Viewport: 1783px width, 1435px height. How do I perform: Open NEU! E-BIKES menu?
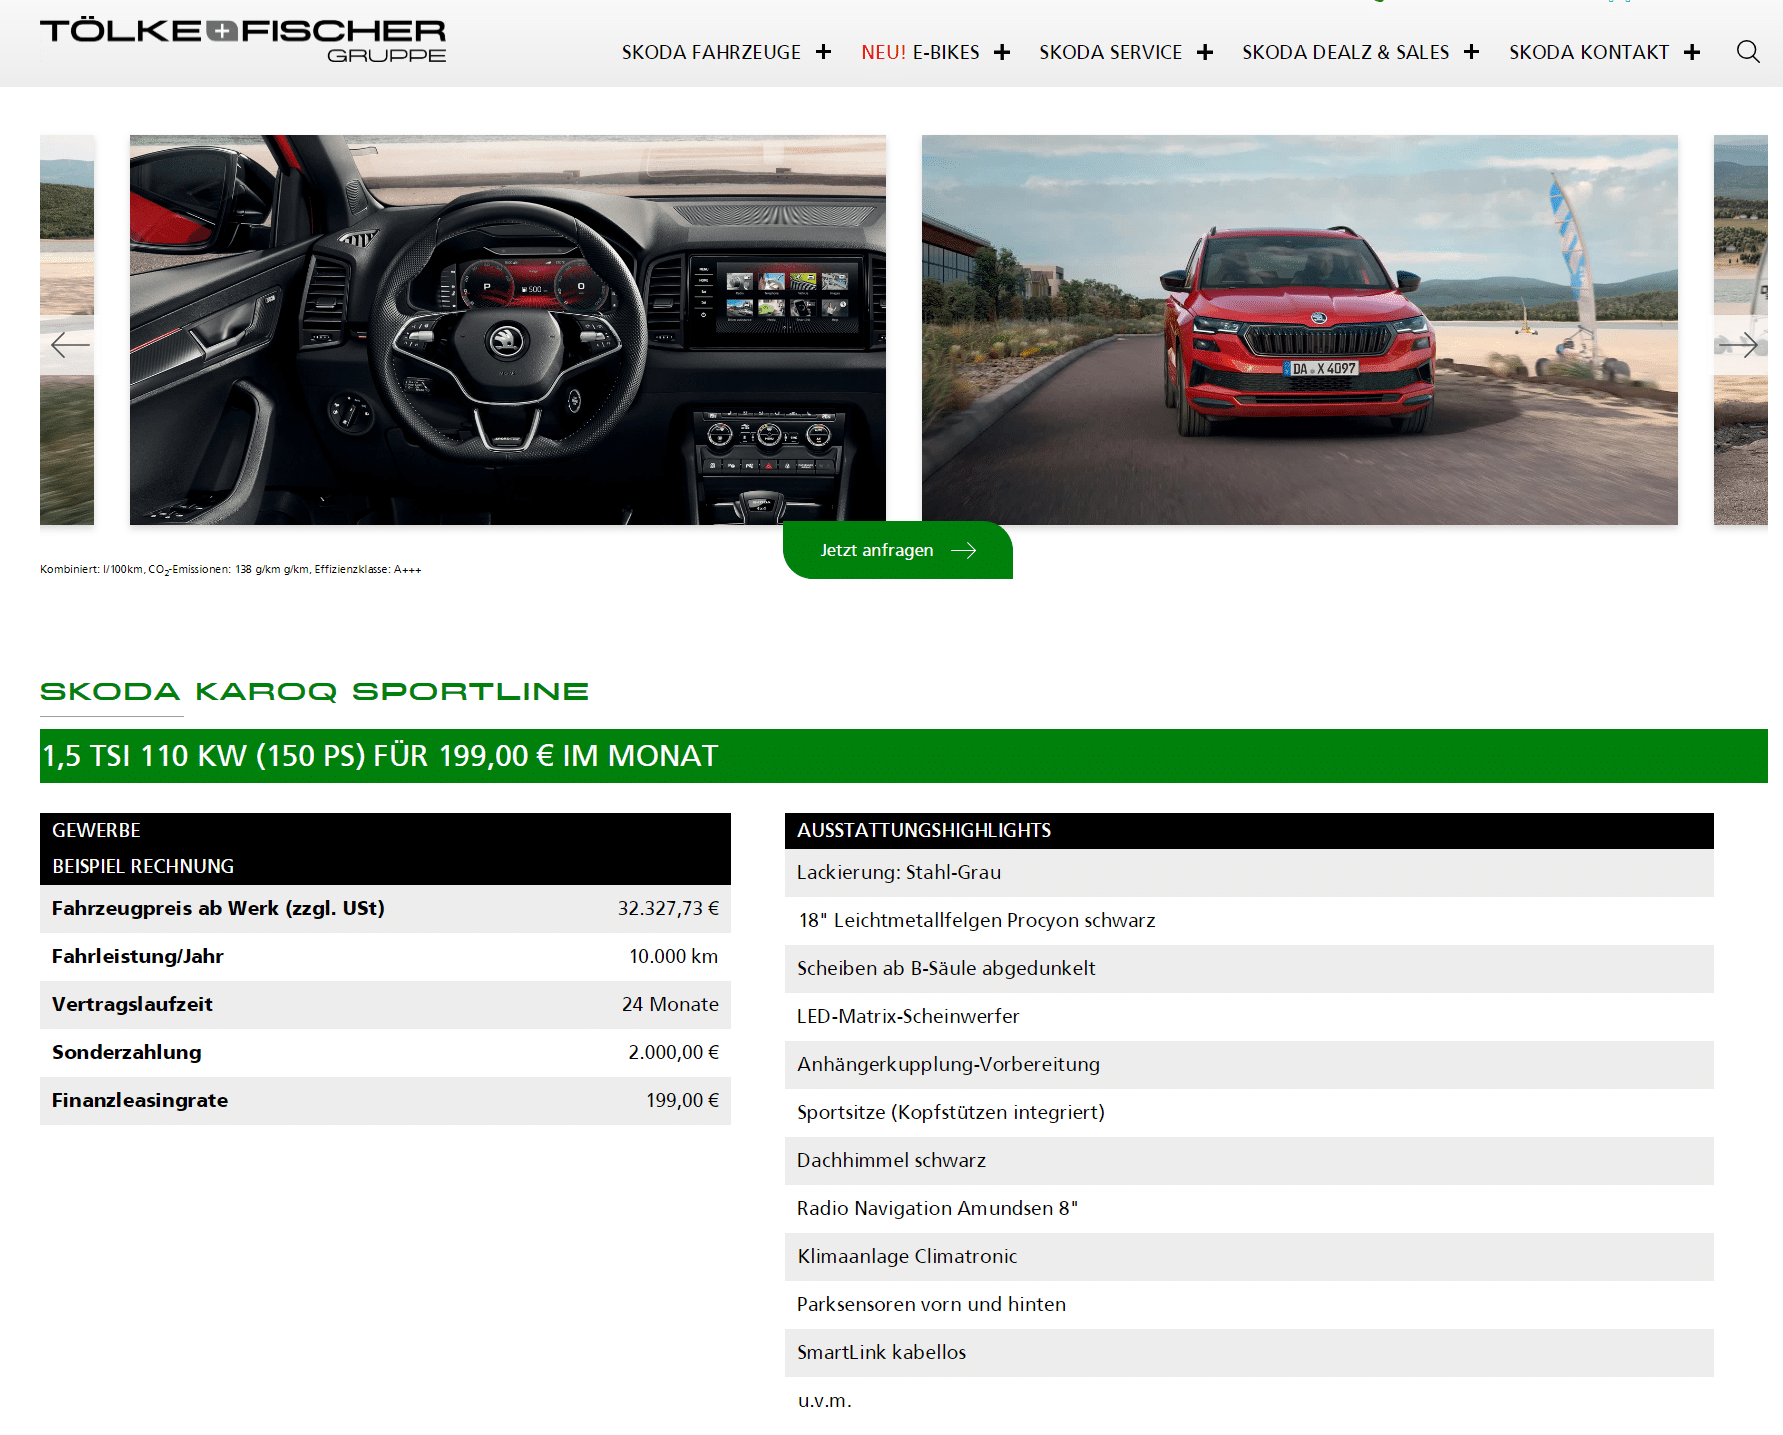coord(920,52)
